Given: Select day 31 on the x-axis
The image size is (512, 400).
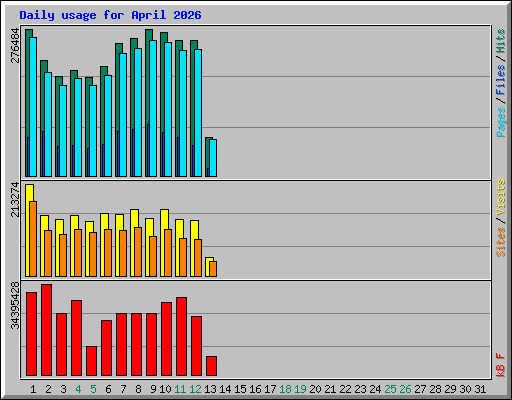Looking at the screenshot, I should point(480,389).
